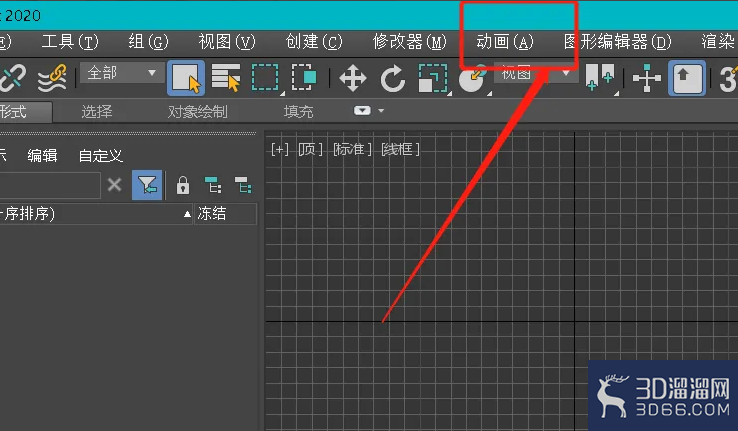
Task: Activate the Select and Move tool
Action: (x=353, y=78)
